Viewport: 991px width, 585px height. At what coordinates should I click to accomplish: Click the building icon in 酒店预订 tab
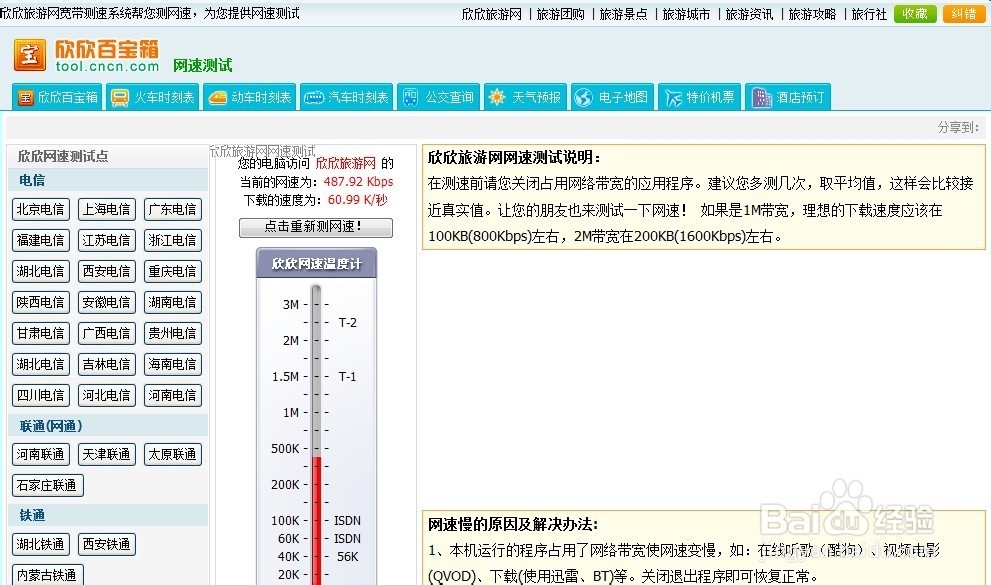pos(762,98)
